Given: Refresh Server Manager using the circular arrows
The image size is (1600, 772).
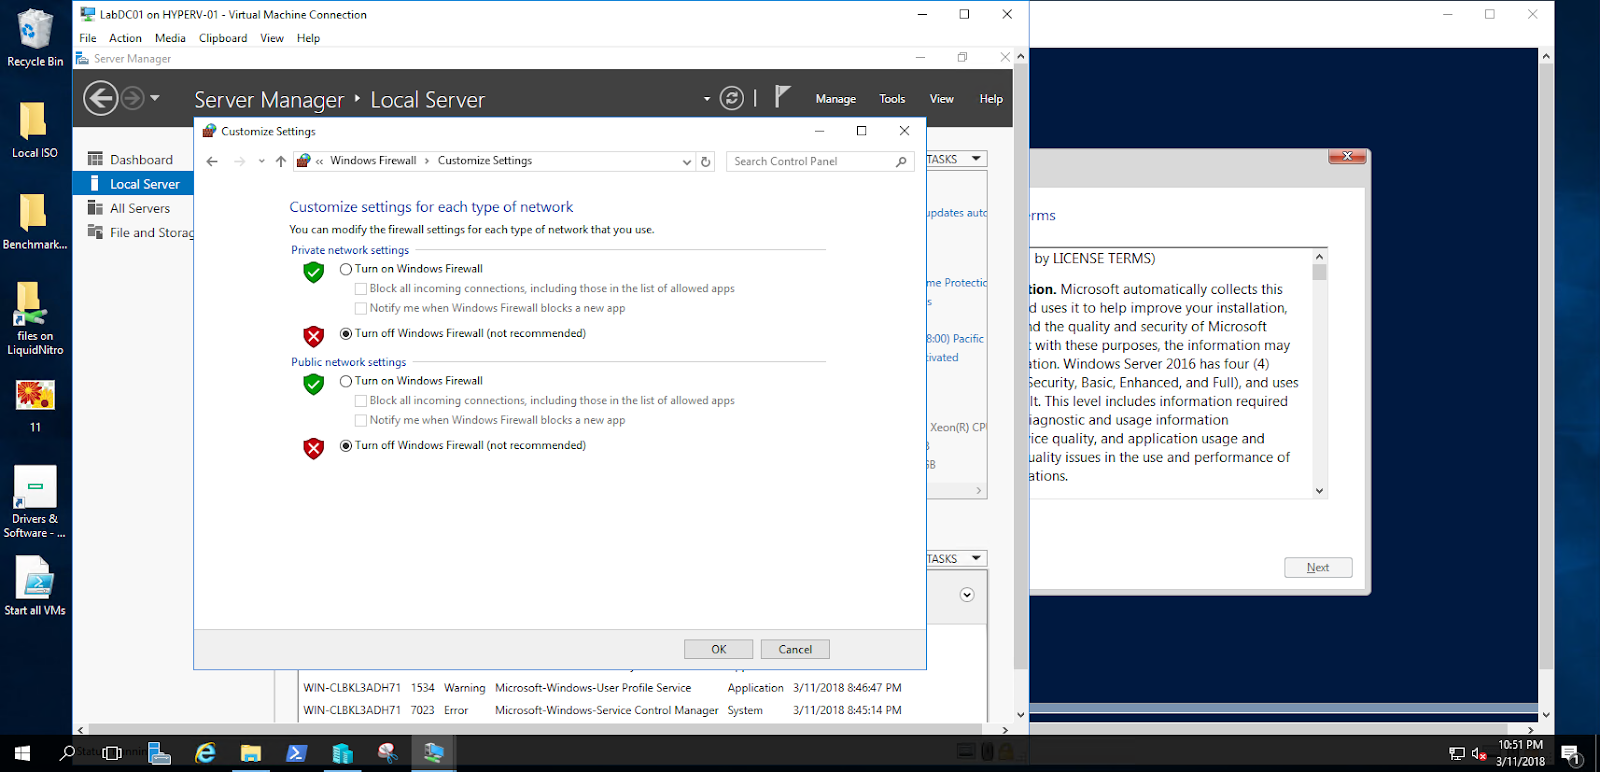Looking at the screenshot, I should pos(732,98).
